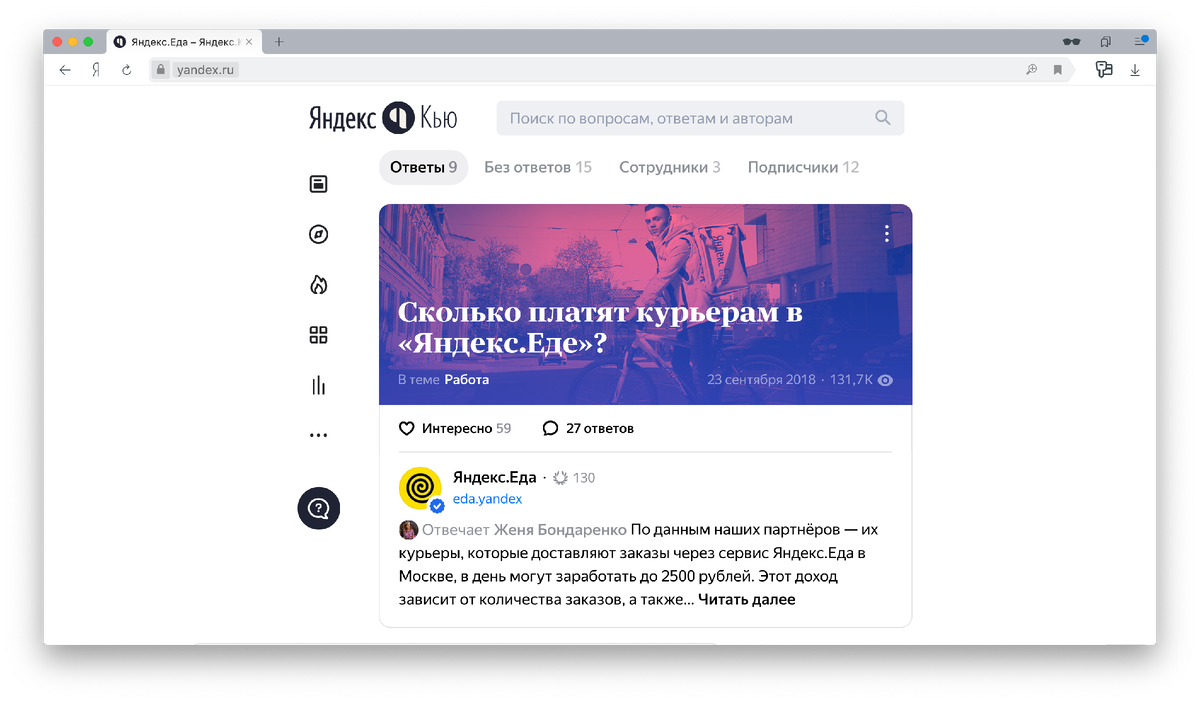This screenshot has width=1200, height=702.
Task: Click the Яндекс.Еда spiral avatar
Action: coord(420,488)
